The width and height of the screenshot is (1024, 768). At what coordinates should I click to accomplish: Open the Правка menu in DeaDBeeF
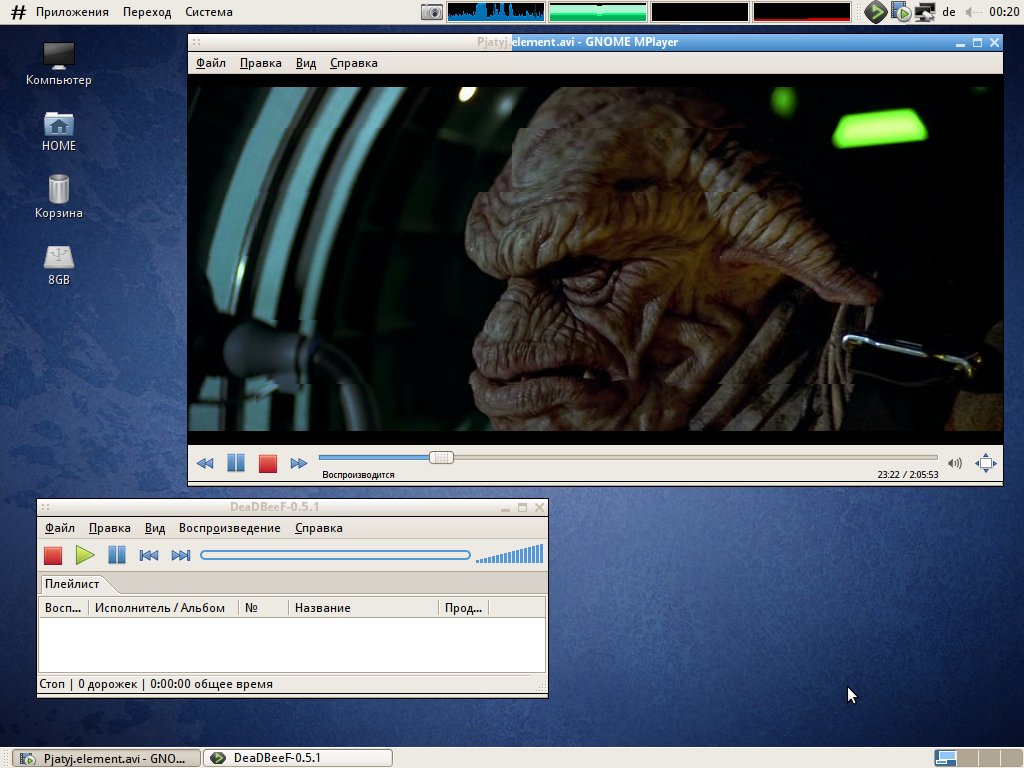pos(110,528)
